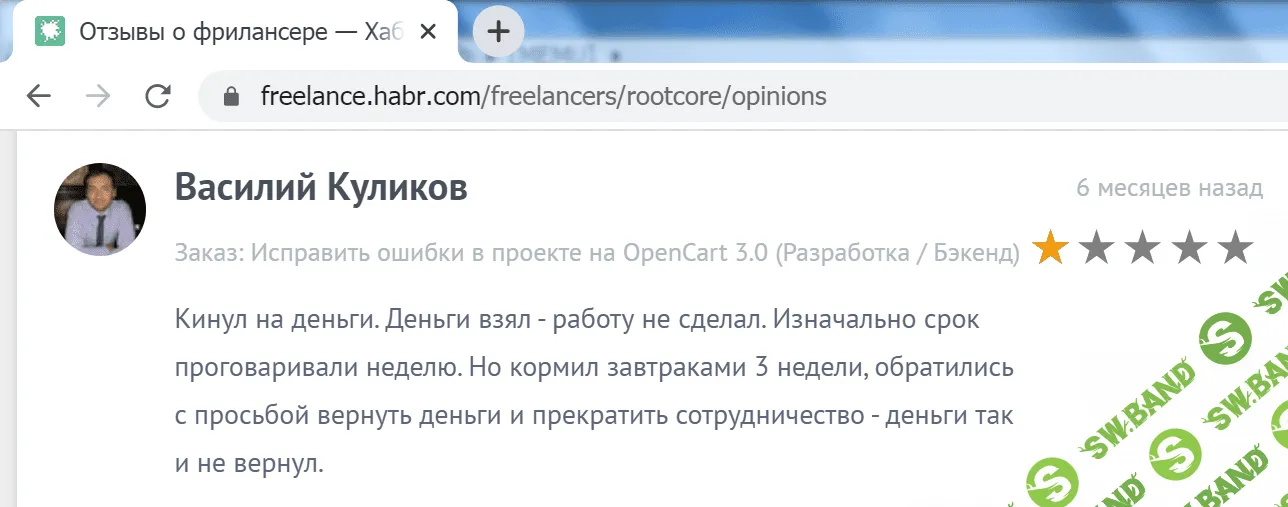This screenshot has height=507, width=1288.
Task: View site info via the padlock icon
Action: [232, 97]
